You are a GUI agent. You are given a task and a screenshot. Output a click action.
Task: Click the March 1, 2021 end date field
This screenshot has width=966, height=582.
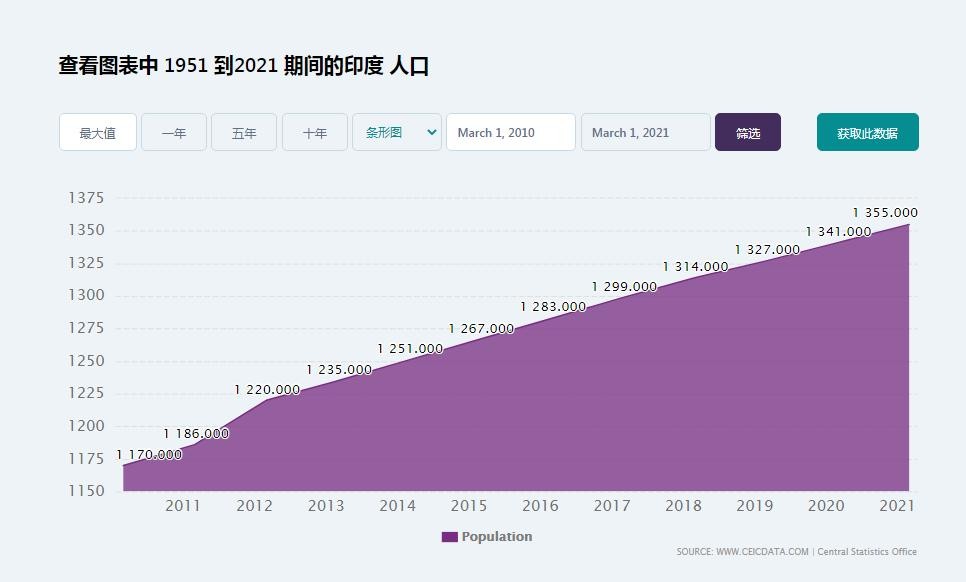click(x=645, y=133)
